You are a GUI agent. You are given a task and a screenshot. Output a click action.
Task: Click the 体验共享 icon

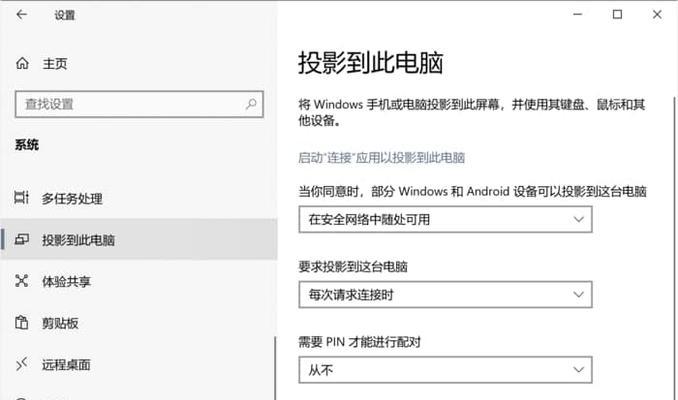click(22, 281)
